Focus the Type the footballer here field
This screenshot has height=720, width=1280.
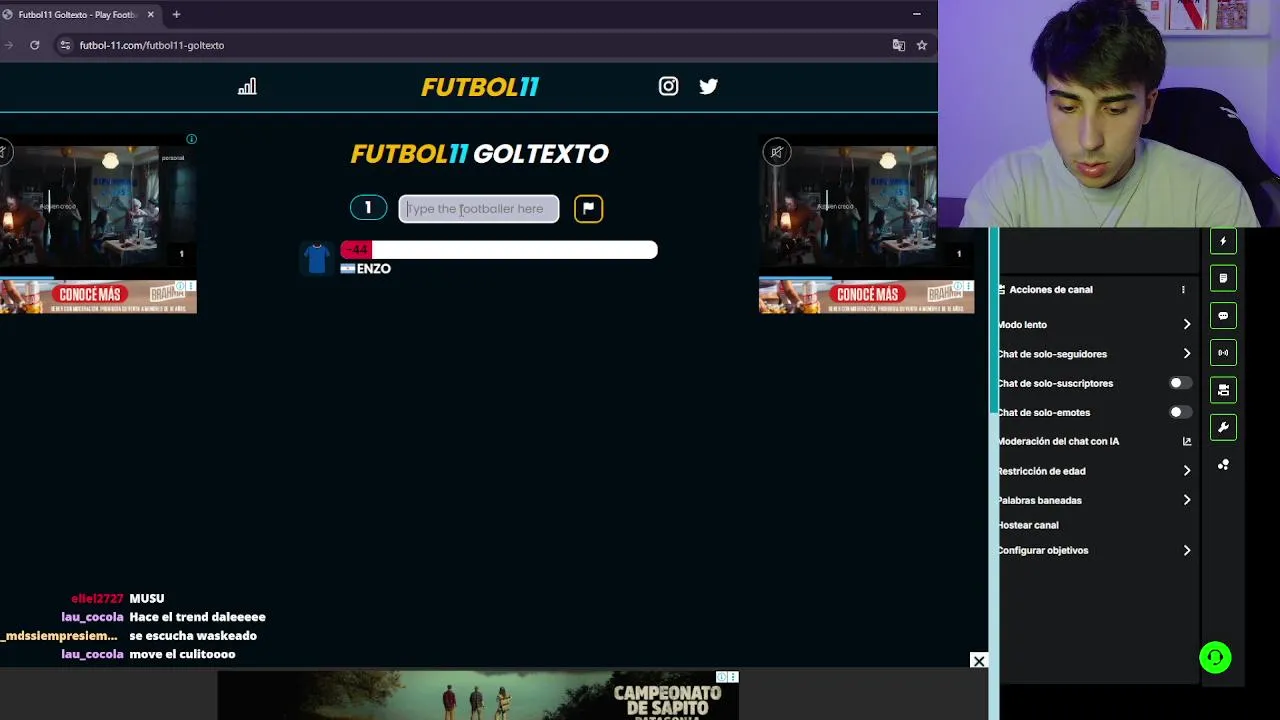pos(479,208)
